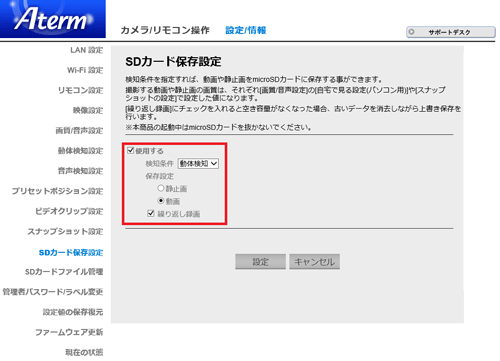
Task: Open Wi-Fi設定 in sidebar
Action: 85,70
